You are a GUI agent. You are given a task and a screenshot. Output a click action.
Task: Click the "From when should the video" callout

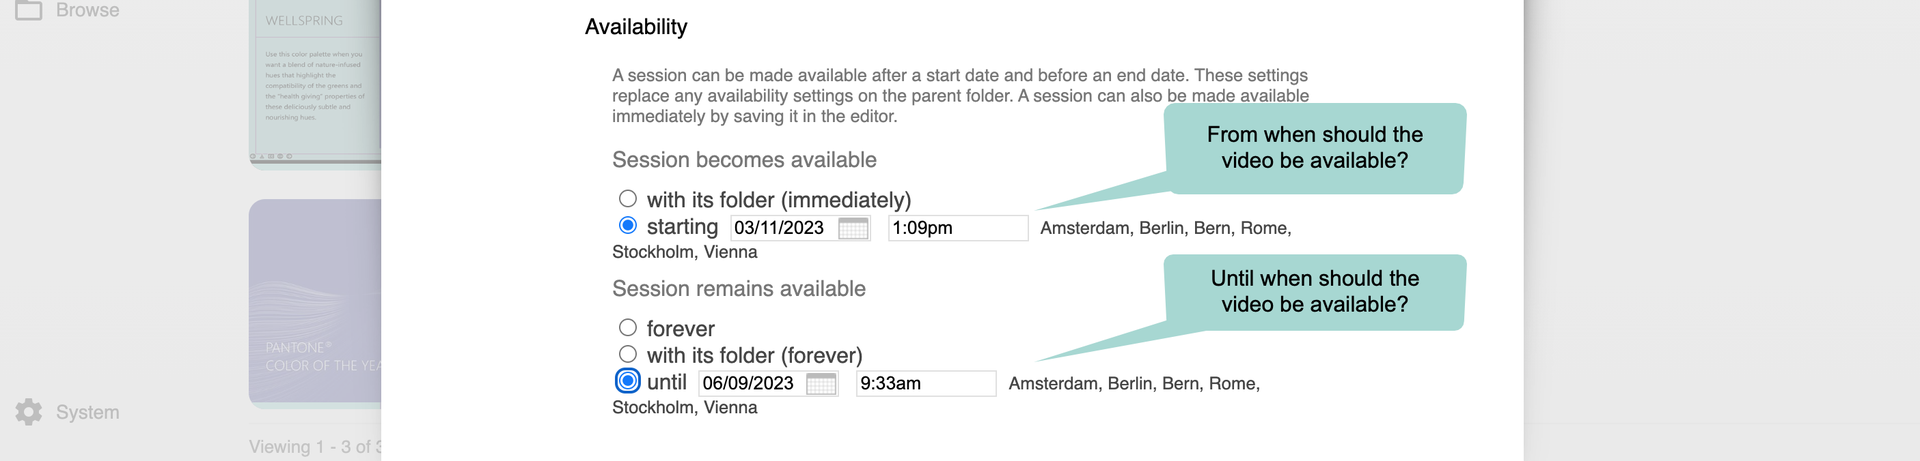(1314, 148)
